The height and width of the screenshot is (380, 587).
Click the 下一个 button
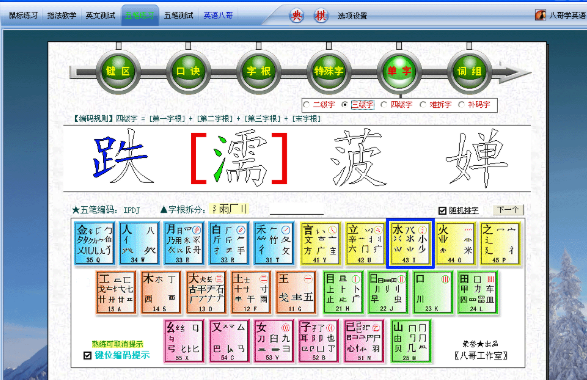click(508, 210)
